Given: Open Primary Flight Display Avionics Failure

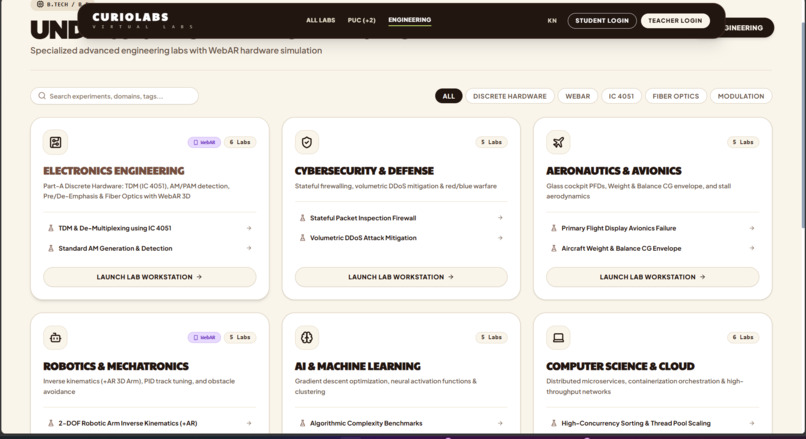Looking at the screenshot, I should (652, 228).
